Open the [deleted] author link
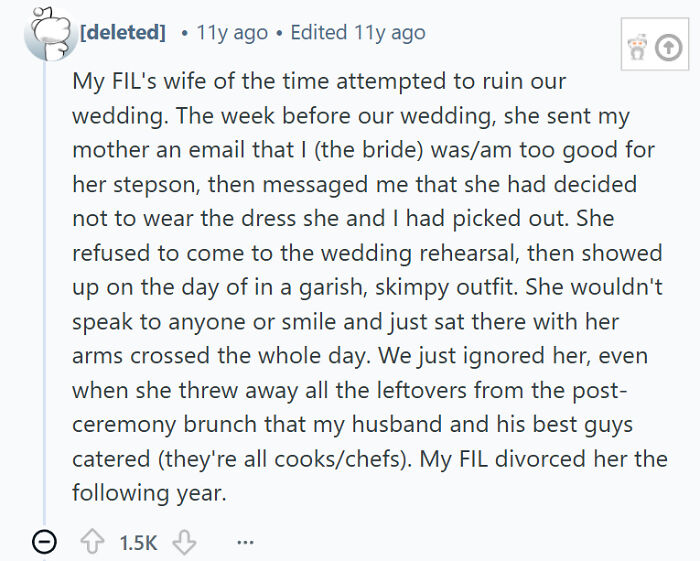Screen dimensions: 700x561 click(x=123, y=32)
